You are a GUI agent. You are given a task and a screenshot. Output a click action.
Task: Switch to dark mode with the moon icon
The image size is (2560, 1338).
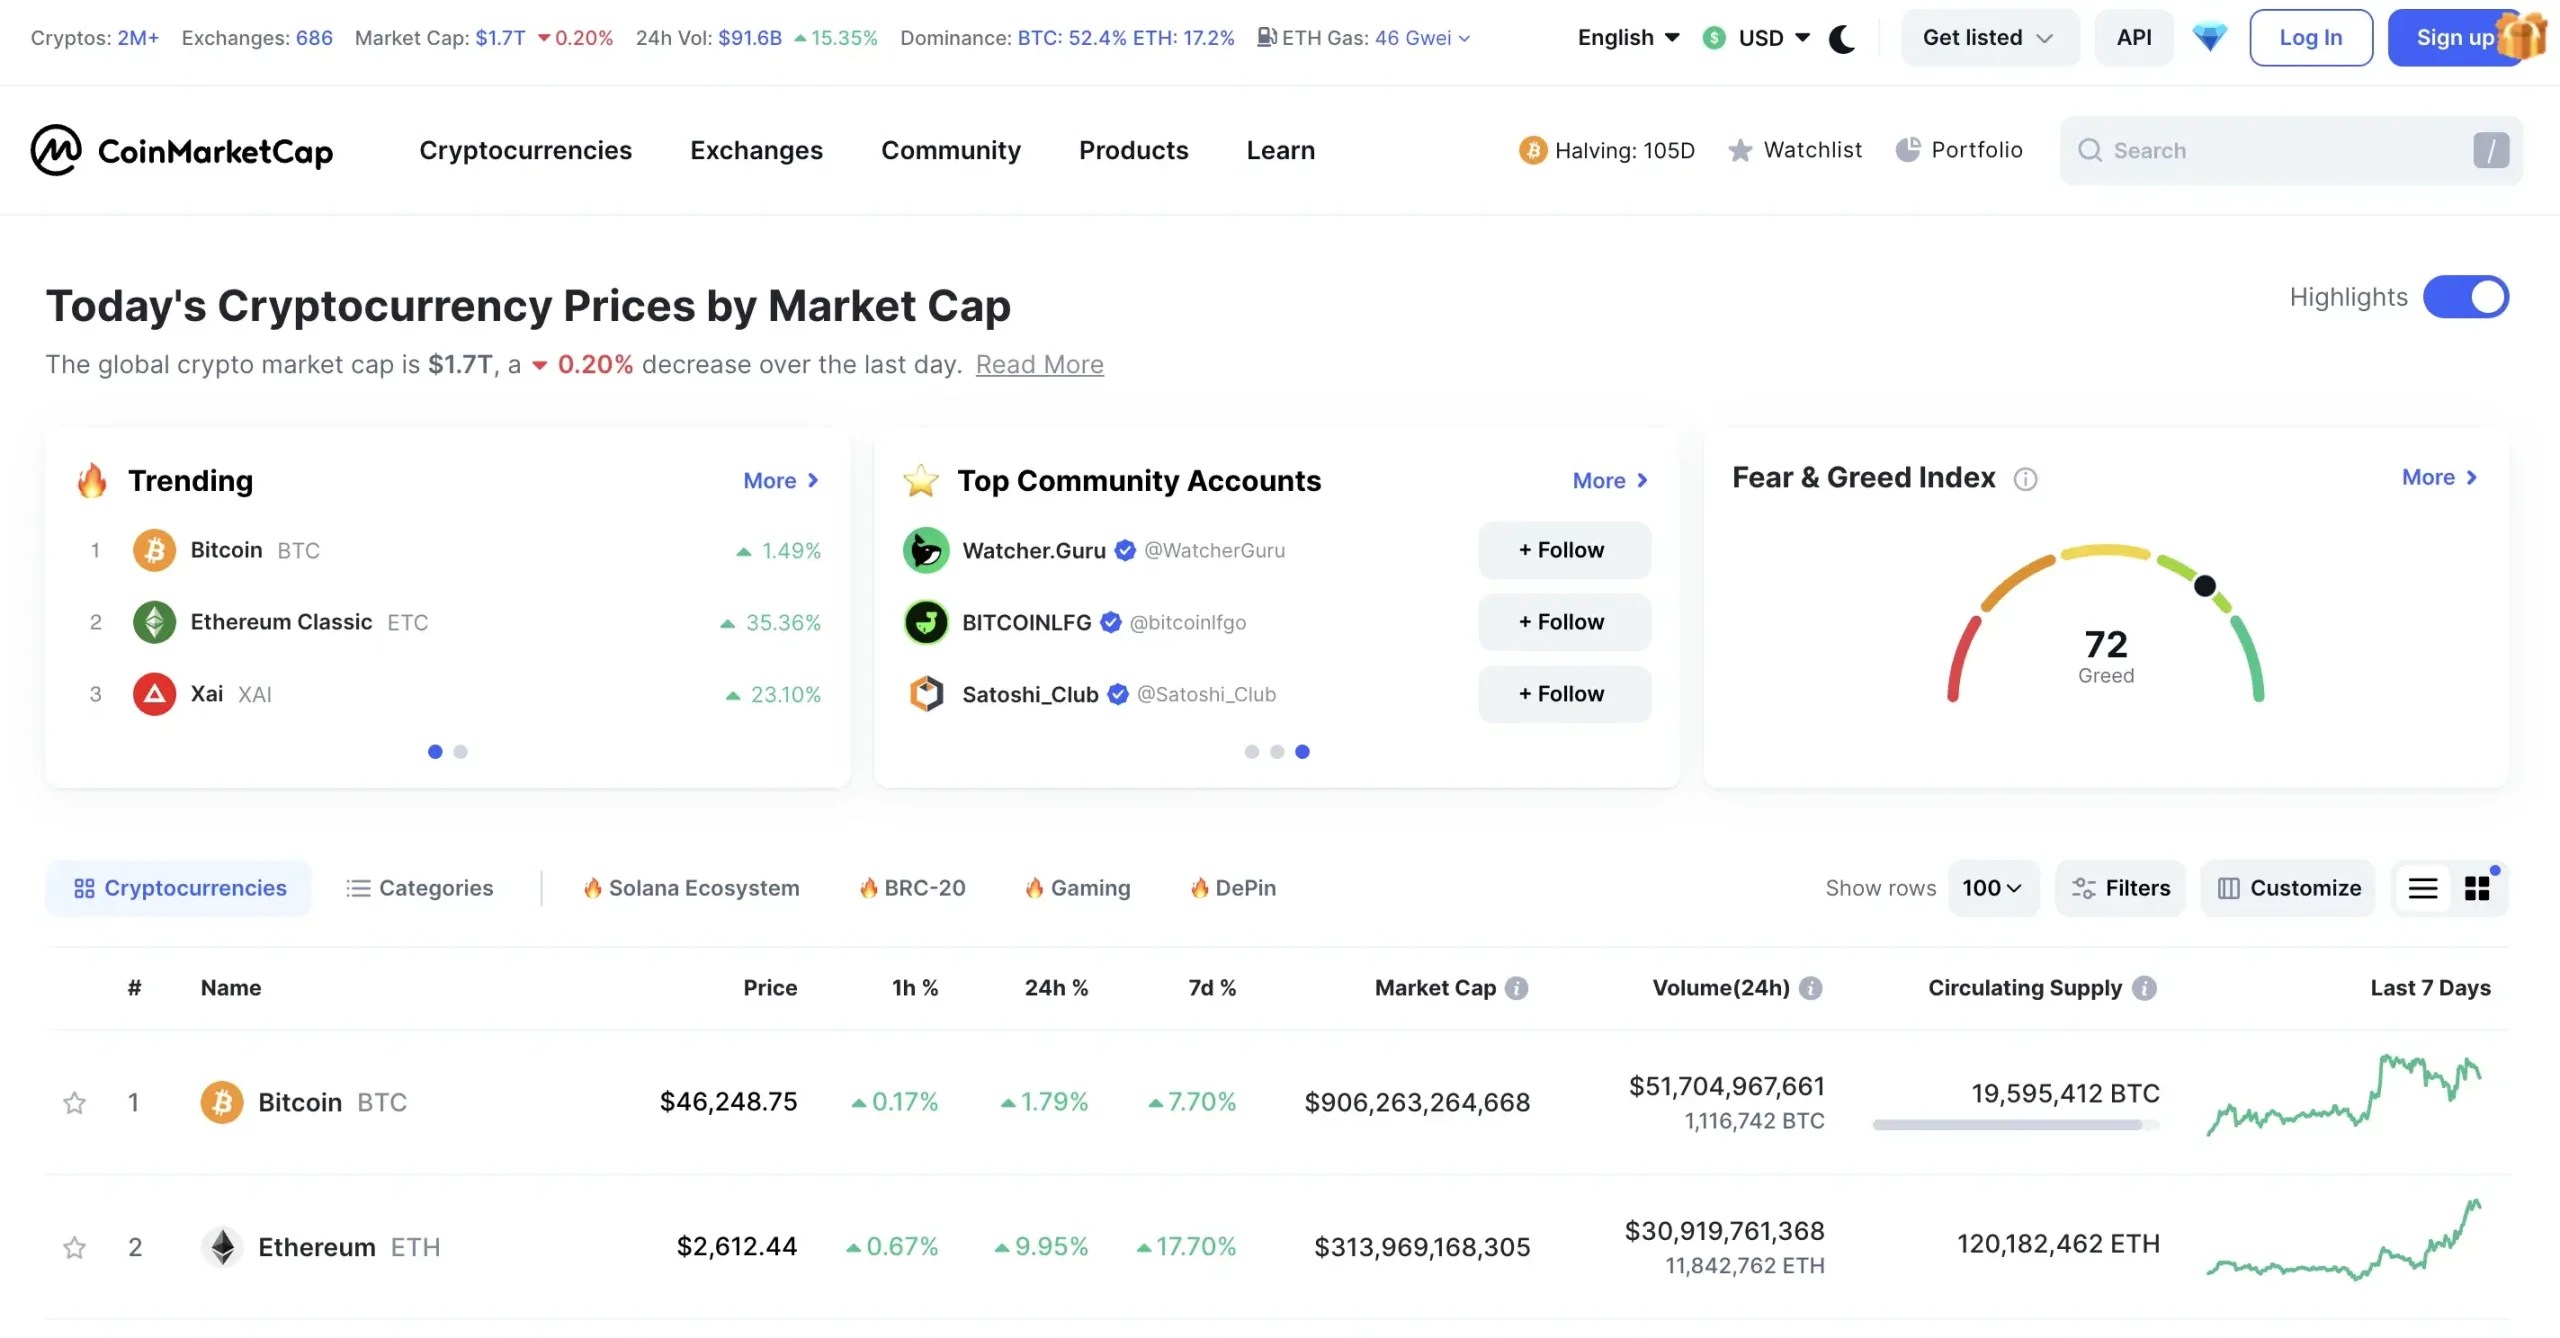[x=1842, y=37]
